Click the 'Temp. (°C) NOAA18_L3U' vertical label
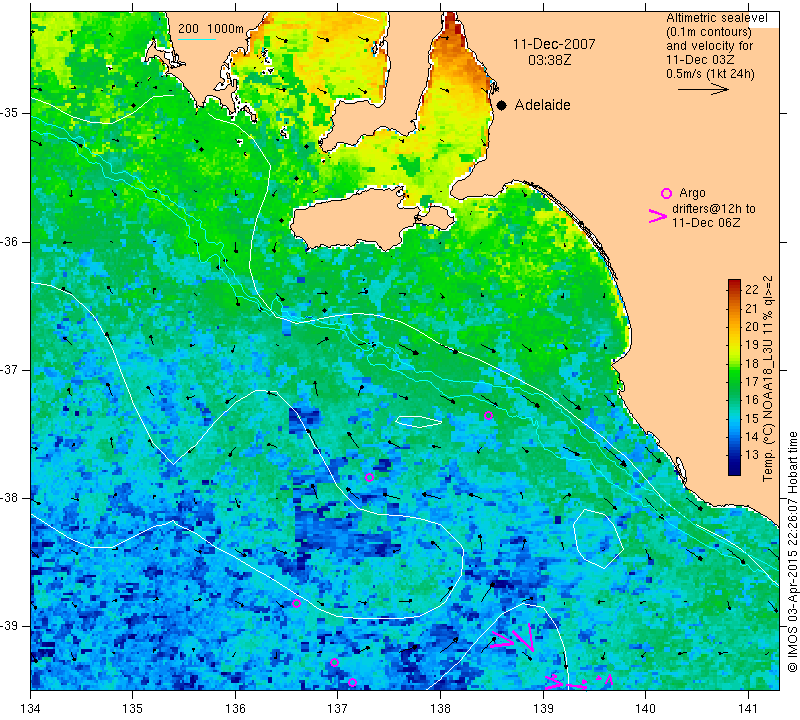The height and width of the screenshot is (720, 800). [768, 413]
